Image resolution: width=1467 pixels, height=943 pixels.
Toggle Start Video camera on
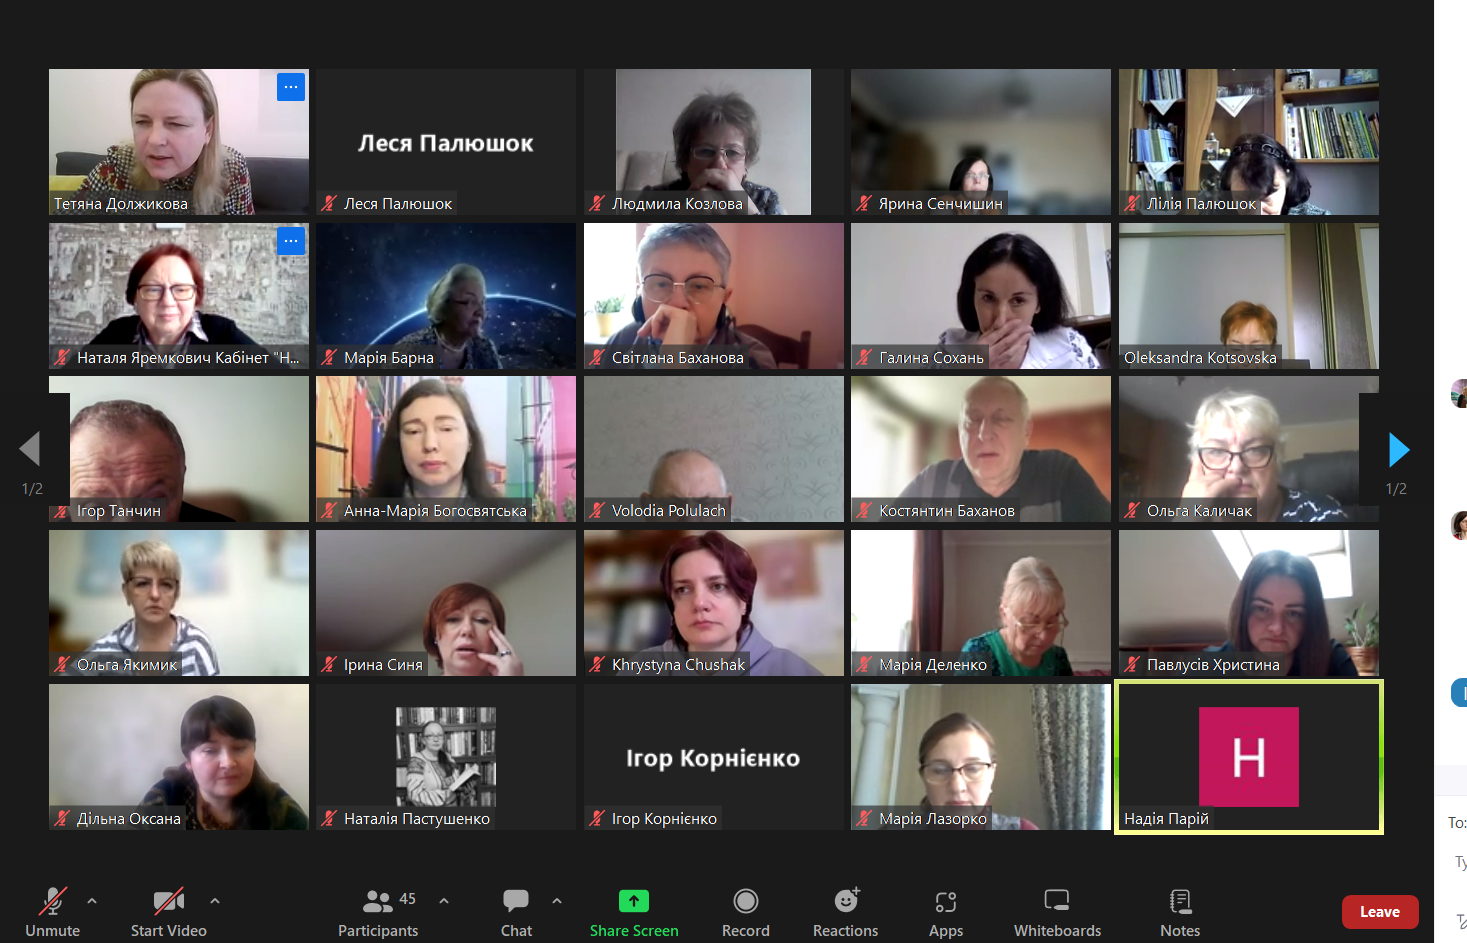click(168, 902)
